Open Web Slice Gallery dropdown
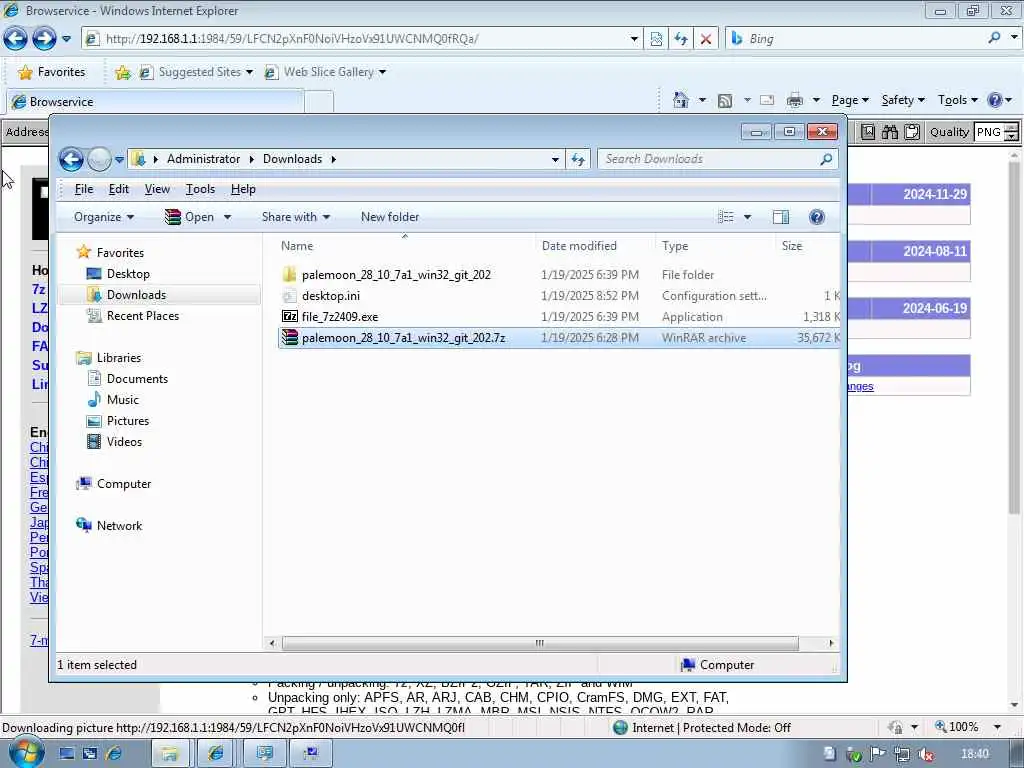Viewport: 1024px width, 768px height. (x=382, y=72)
